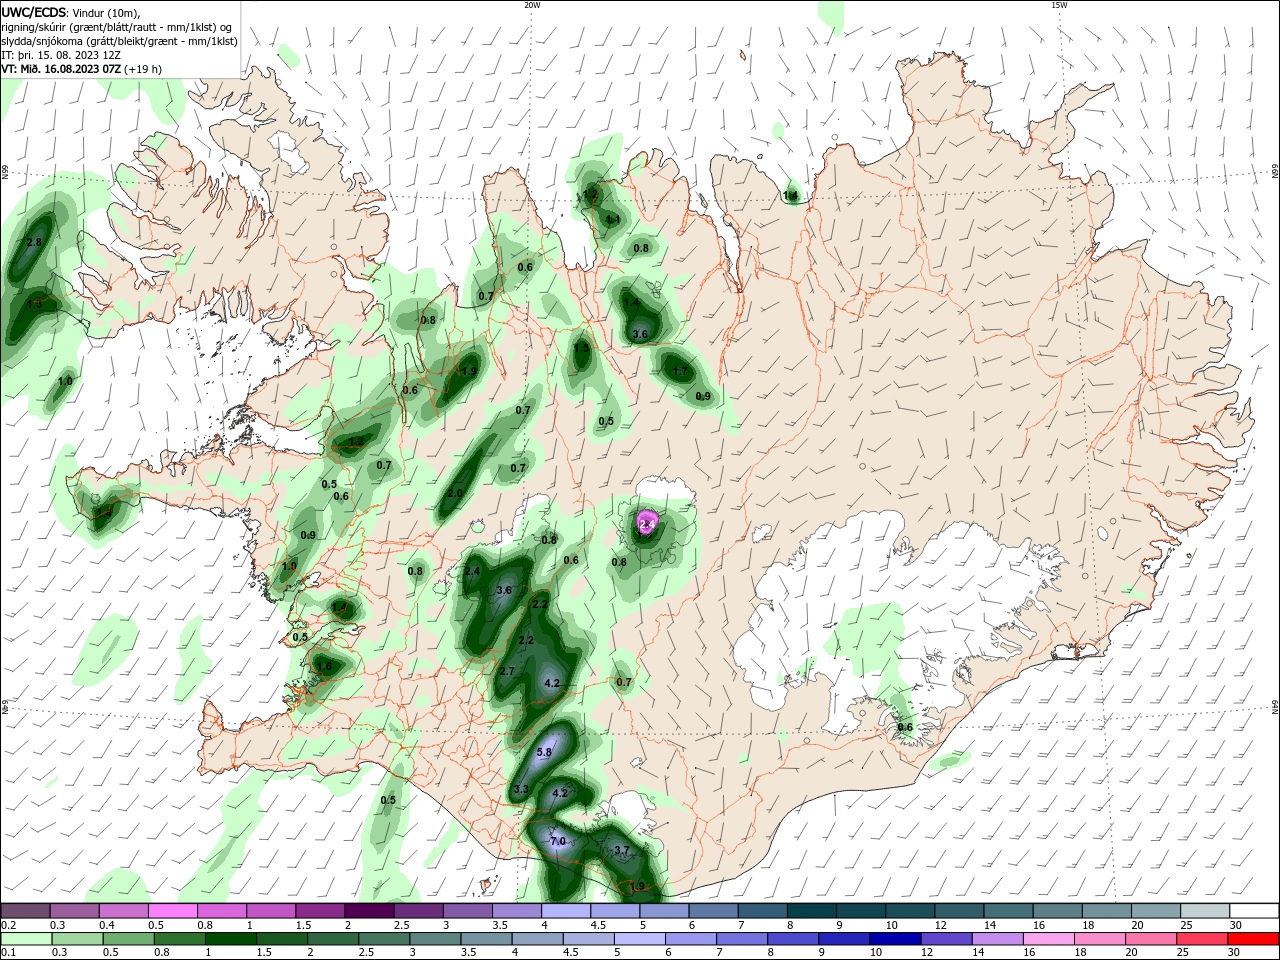Viewport: 1280px width, 960px height.
Task: Select the 1.6 value on the southwest peninsula
Action: [x=323, y=665]
